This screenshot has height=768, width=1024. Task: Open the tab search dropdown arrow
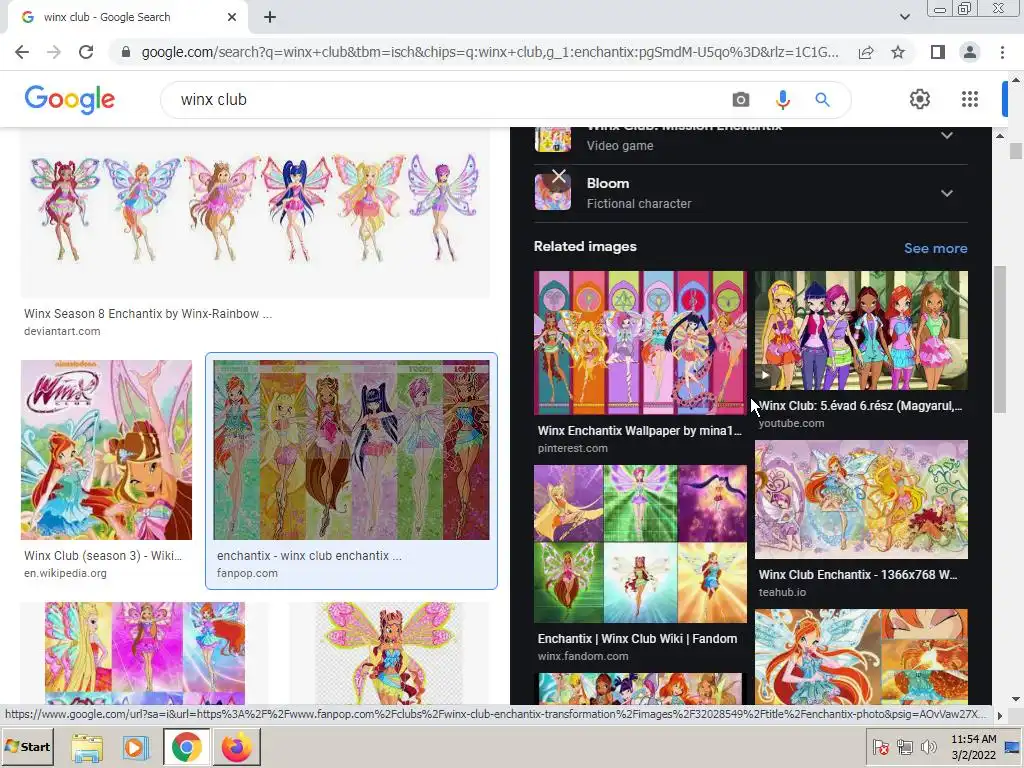[x=904, y=17]
